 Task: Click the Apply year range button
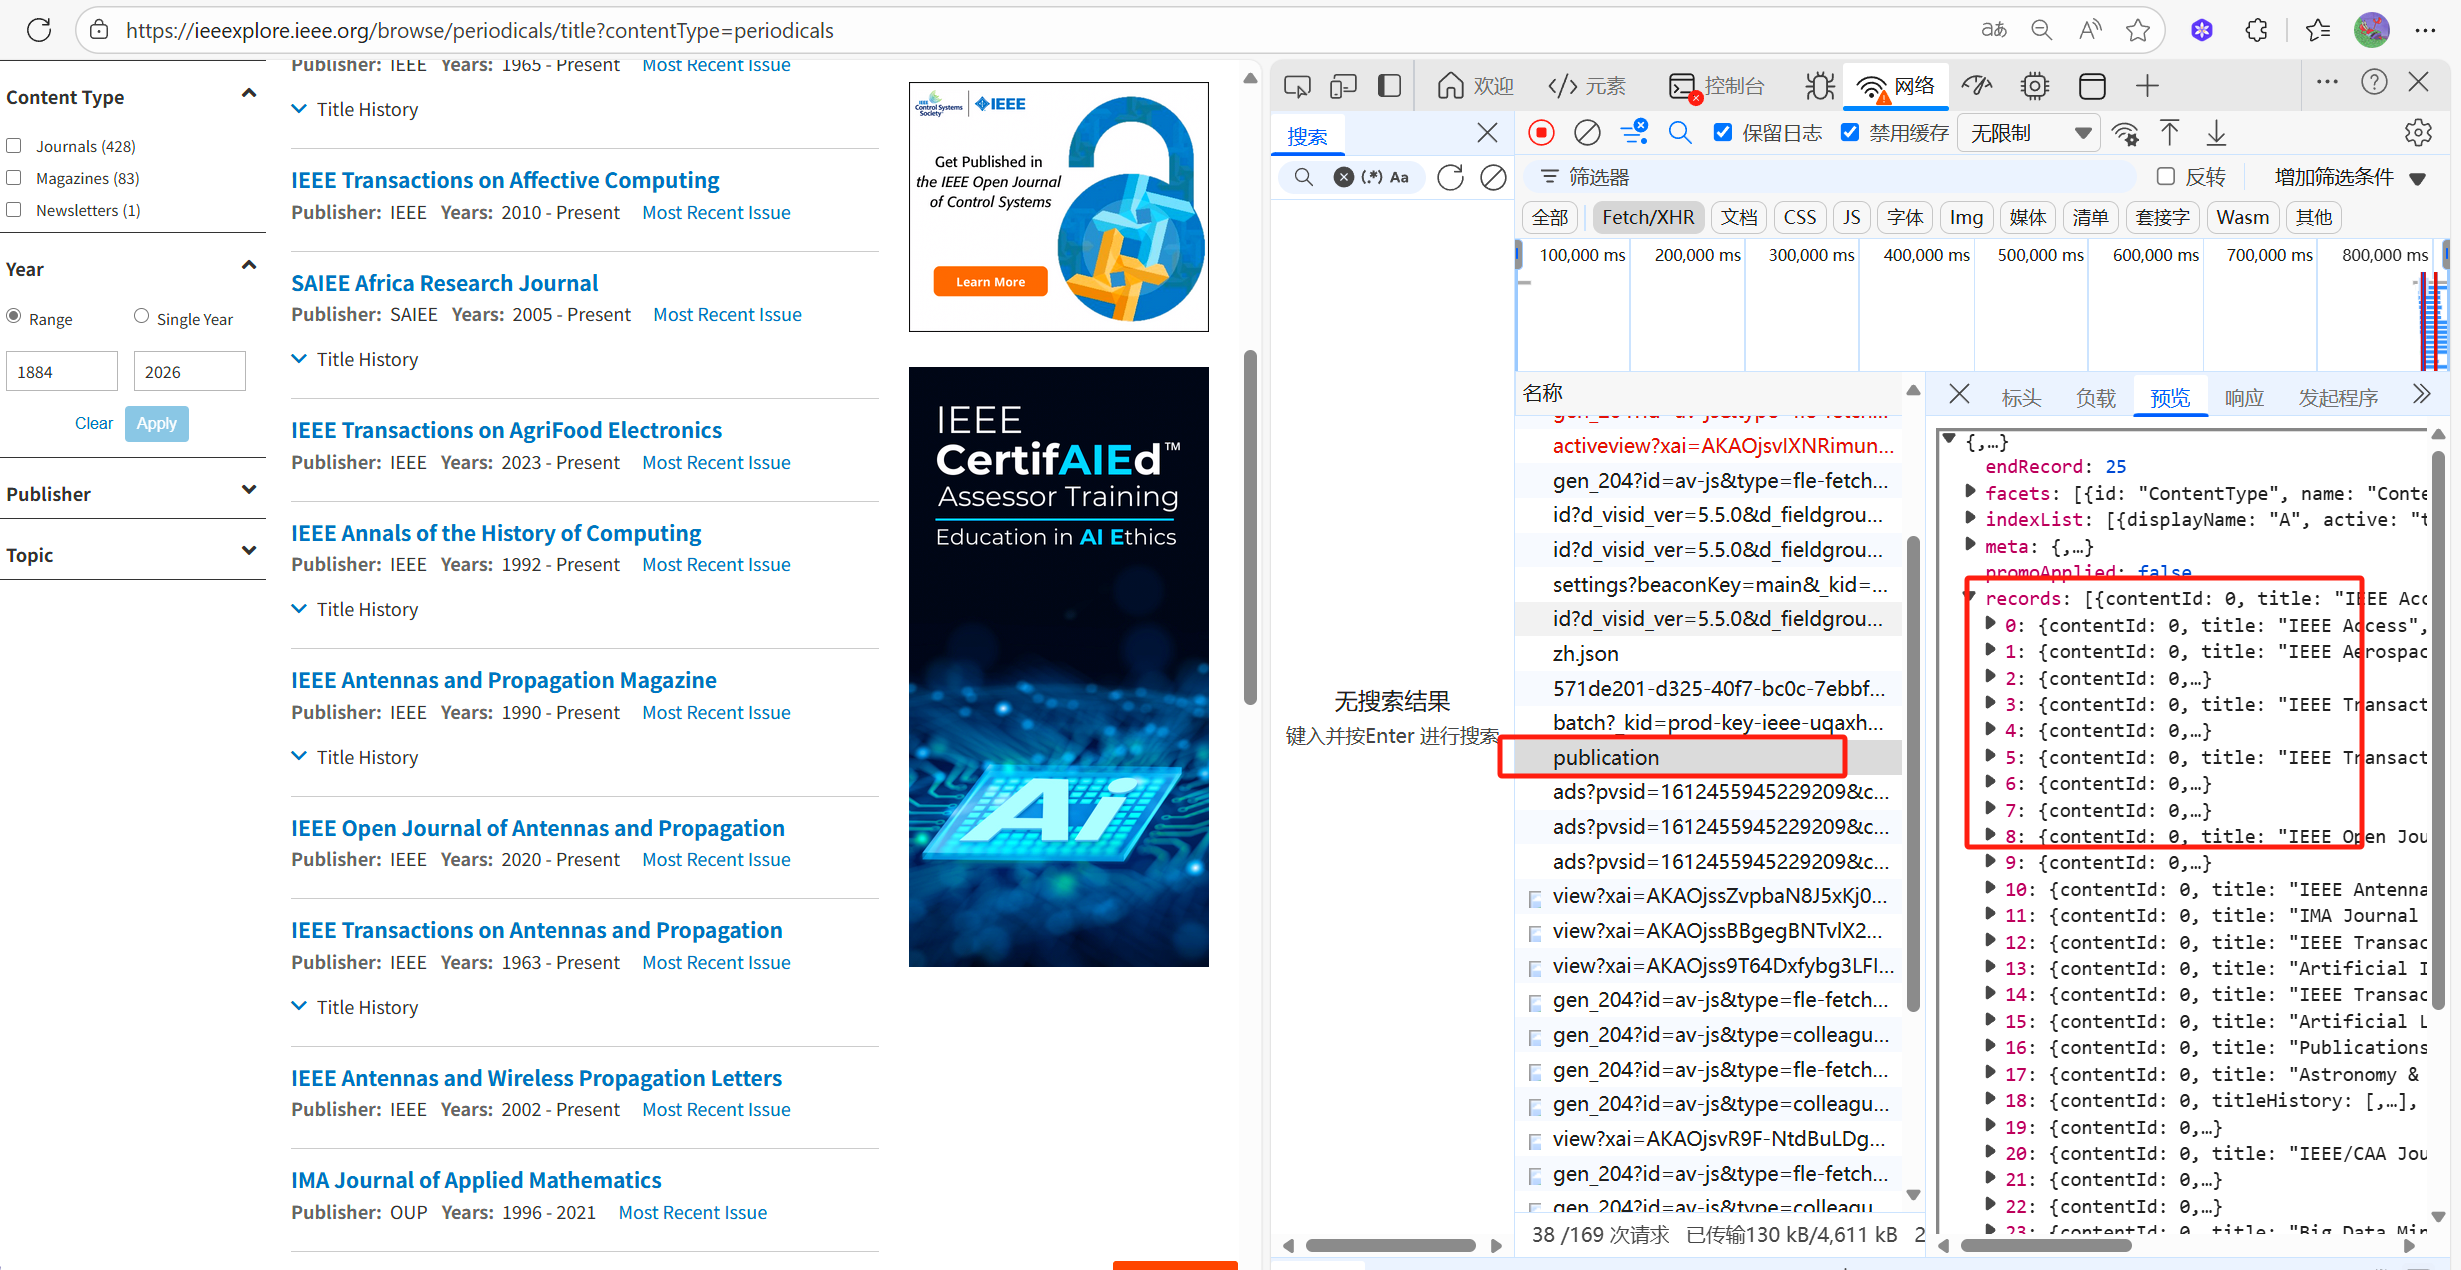[x=156, y=423]
